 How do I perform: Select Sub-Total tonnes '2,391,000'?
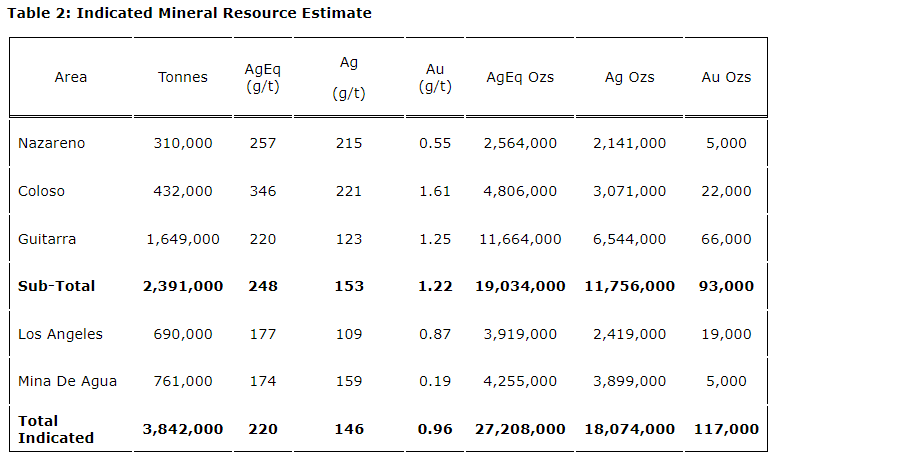click(183, 286)
